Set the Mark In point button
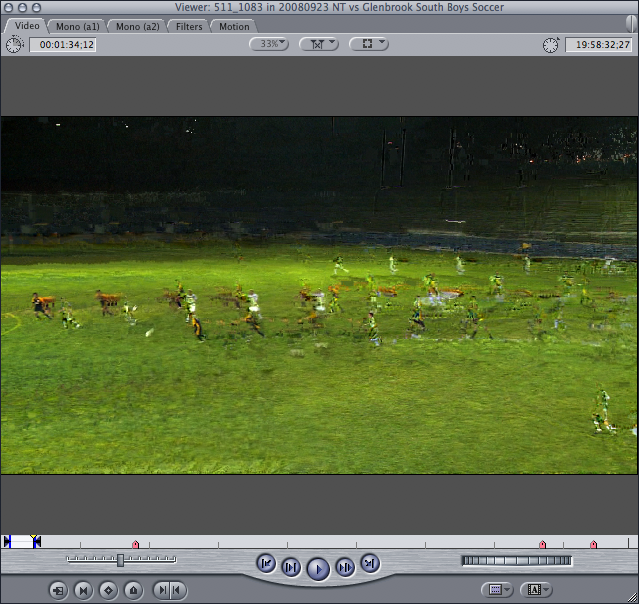This screenshot has height=604, width=639. pyautogui.click(x=160, y=590)
